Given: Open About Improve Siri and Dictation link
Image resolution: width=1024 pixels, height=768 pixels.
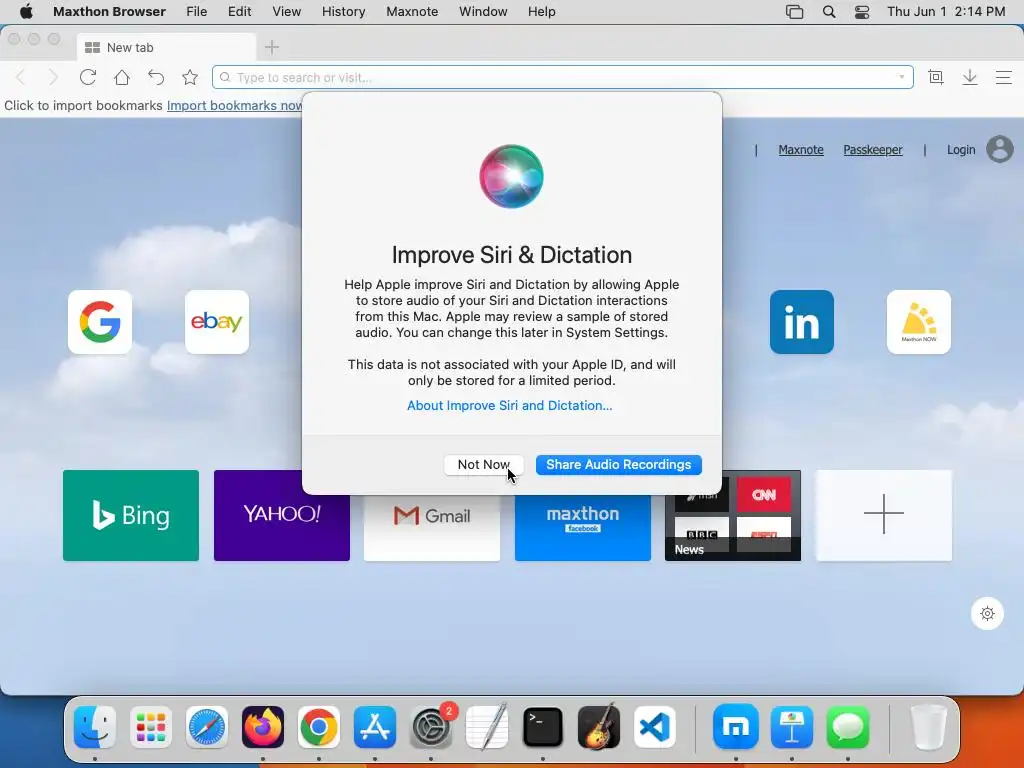Looking at the screenshot, I should pyautogui.click(x=509, y=406).
